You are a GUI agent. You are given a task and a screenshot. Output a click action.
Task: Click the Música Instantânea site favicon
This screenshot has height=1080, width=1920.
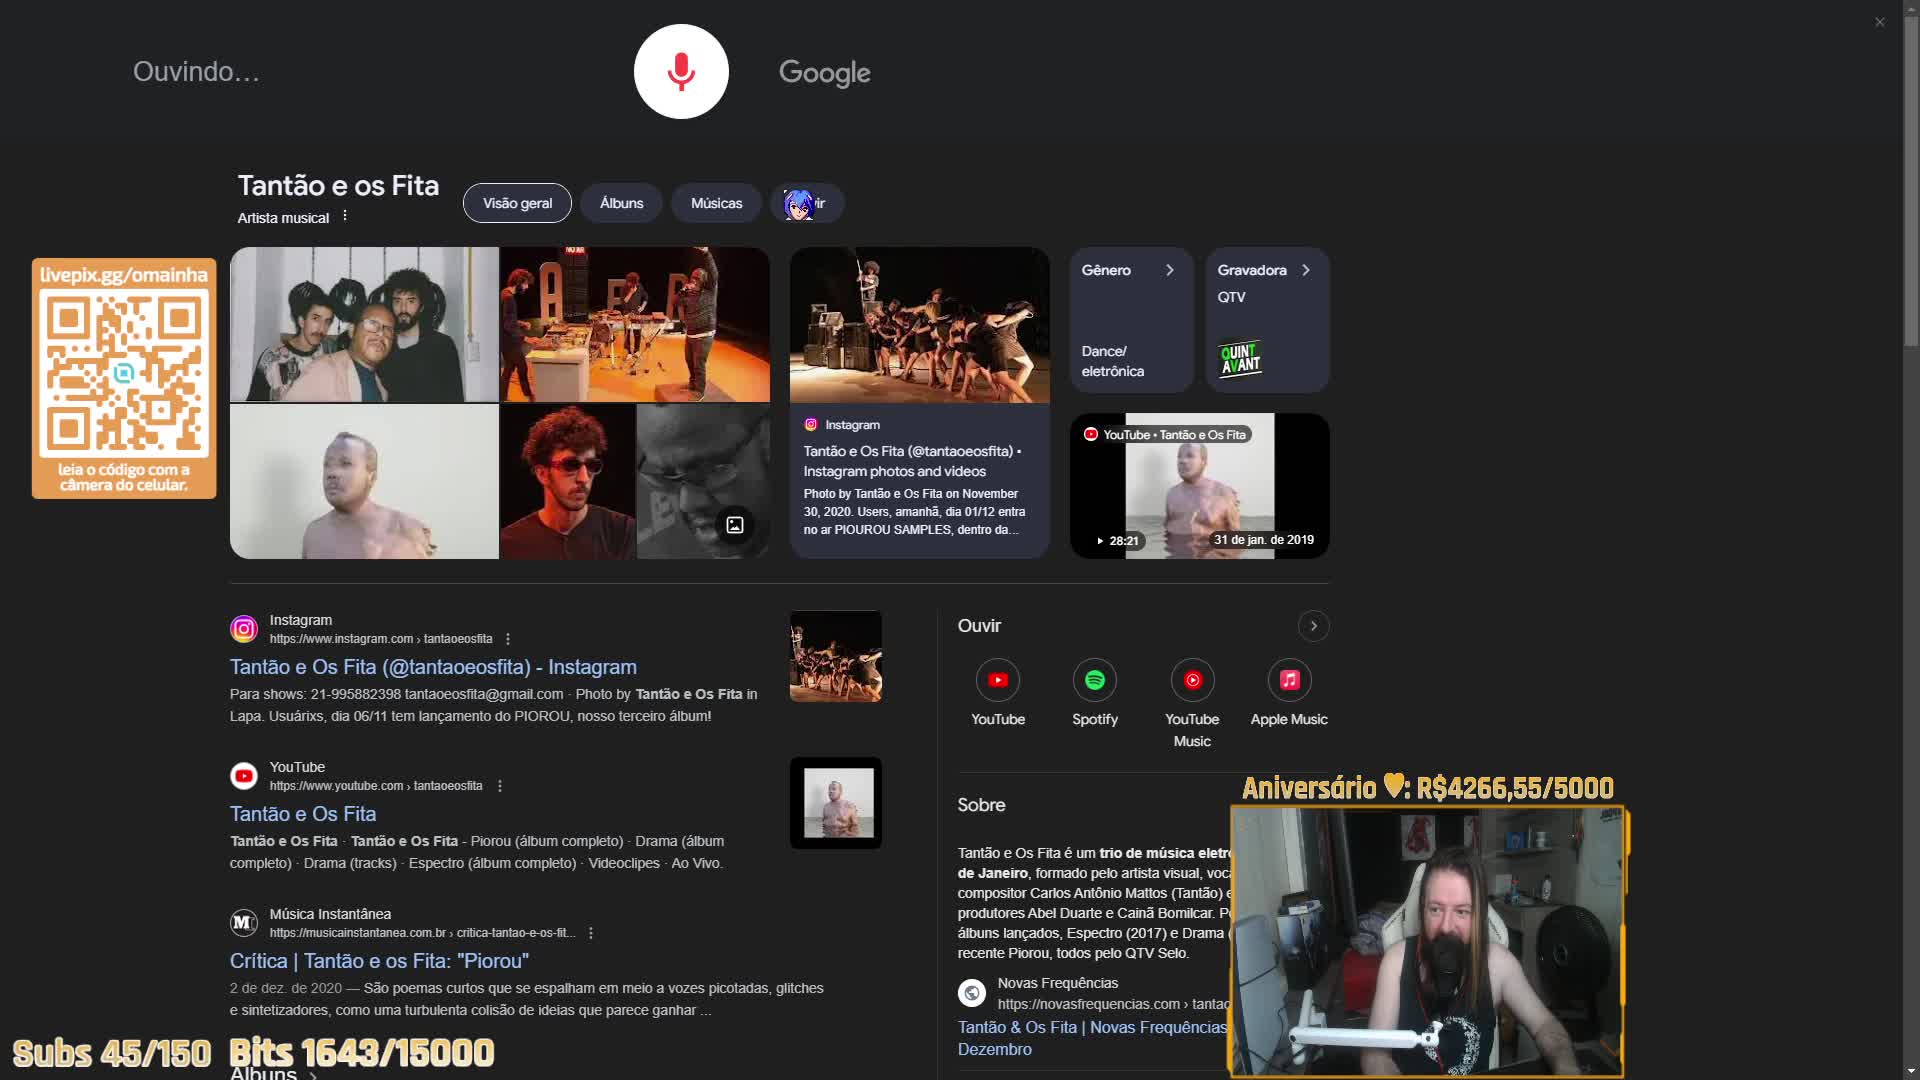coord(244,923)
